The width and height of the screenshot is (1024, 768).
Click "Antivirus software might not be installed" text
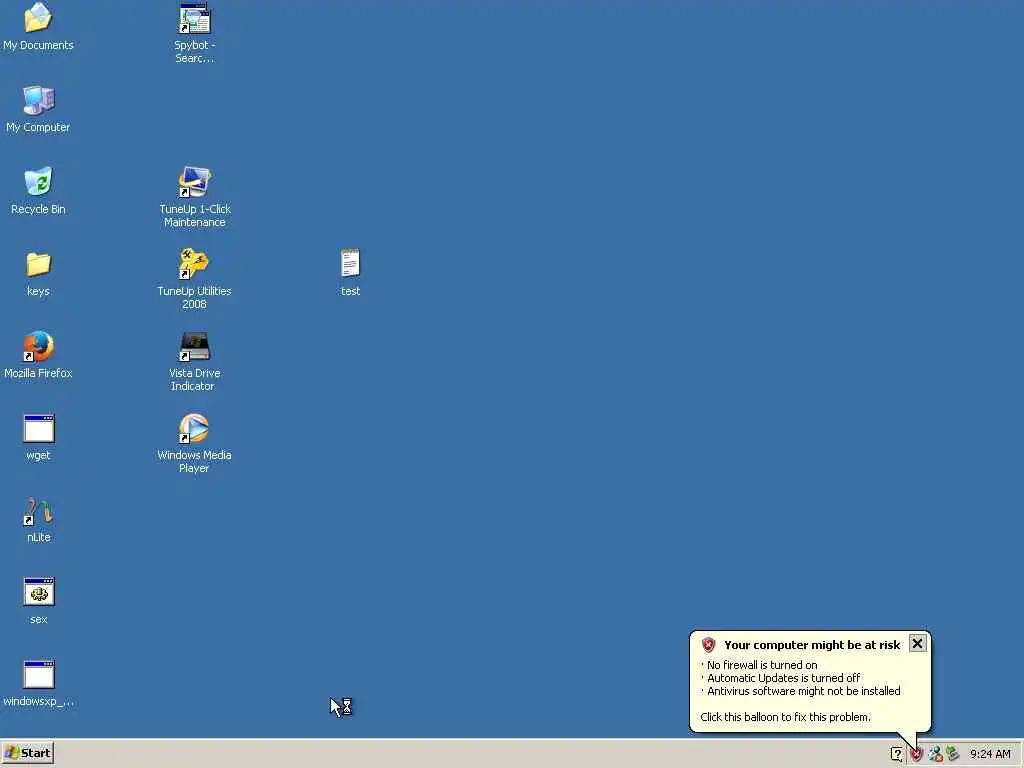(804, 692)
